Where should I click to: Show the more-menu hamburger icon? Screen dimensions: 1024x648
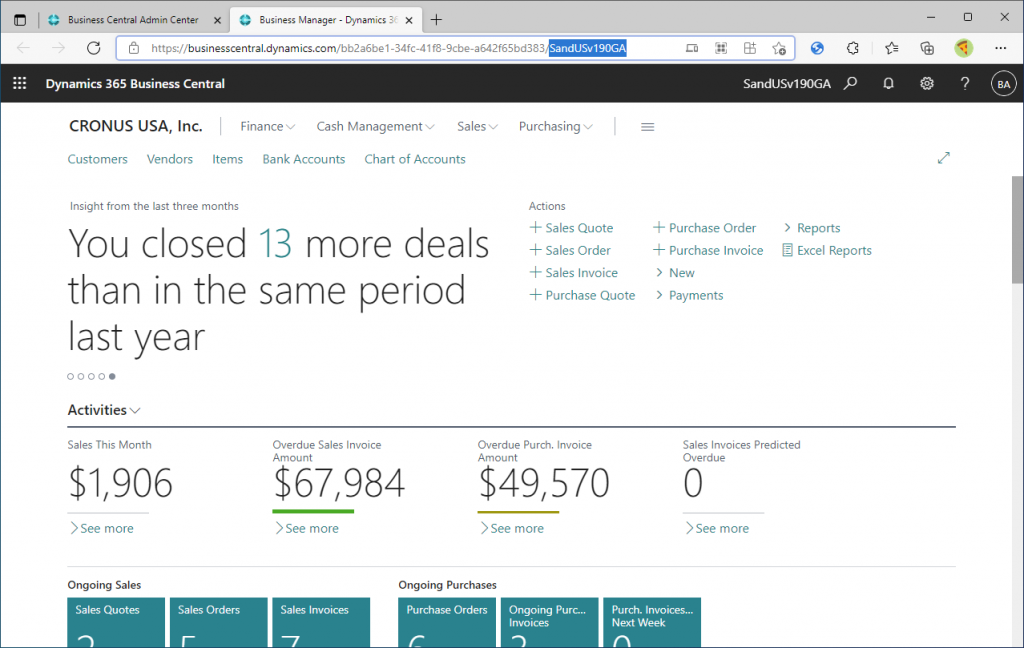pos(647,127)
